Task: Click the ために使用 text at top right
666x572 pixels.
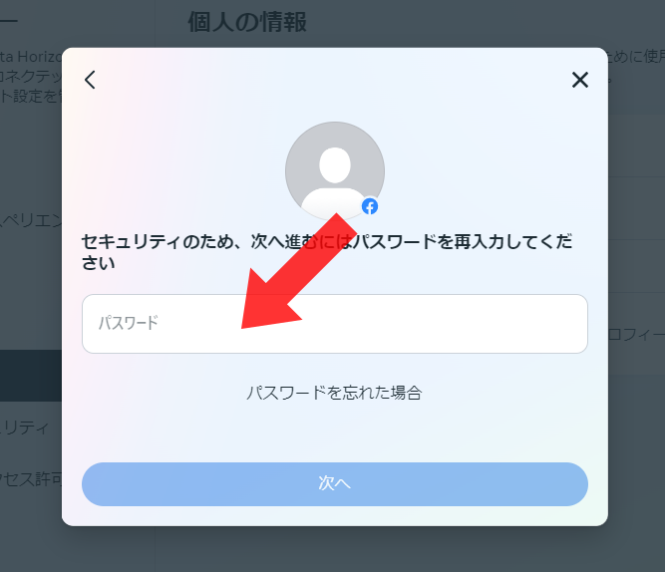Action: [x=636, y=56]
